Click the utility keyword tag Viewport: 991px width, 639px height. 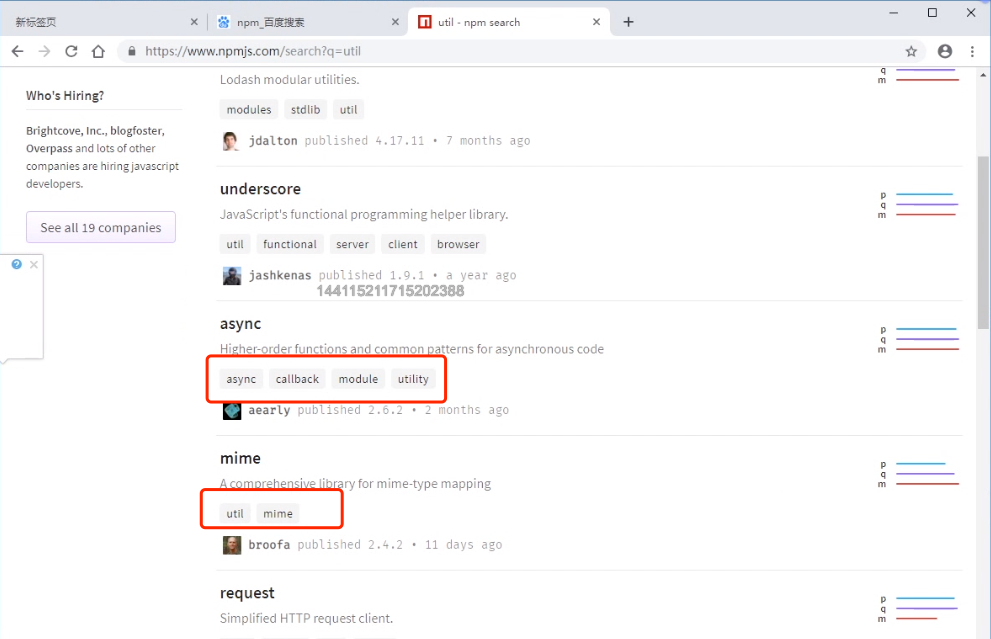coord(413,379)
